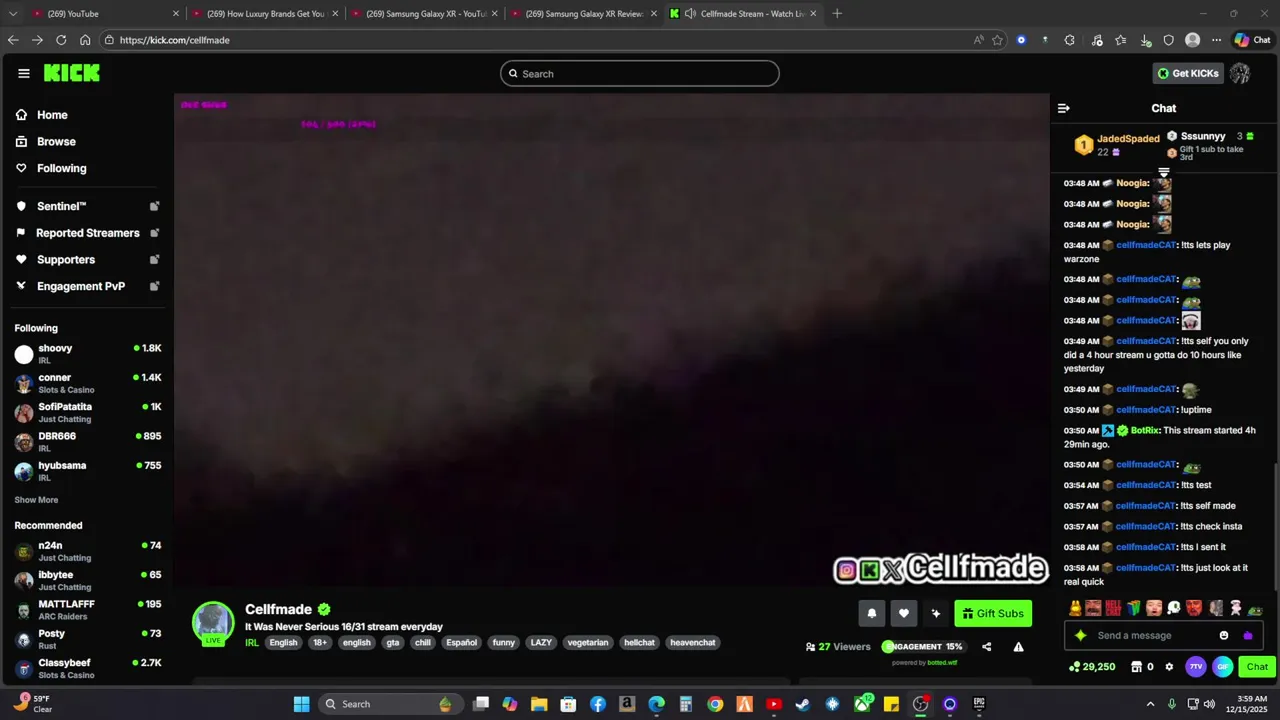Open chat settings gear
This screenshot has height=720, width=1280.
(1168, 667)
